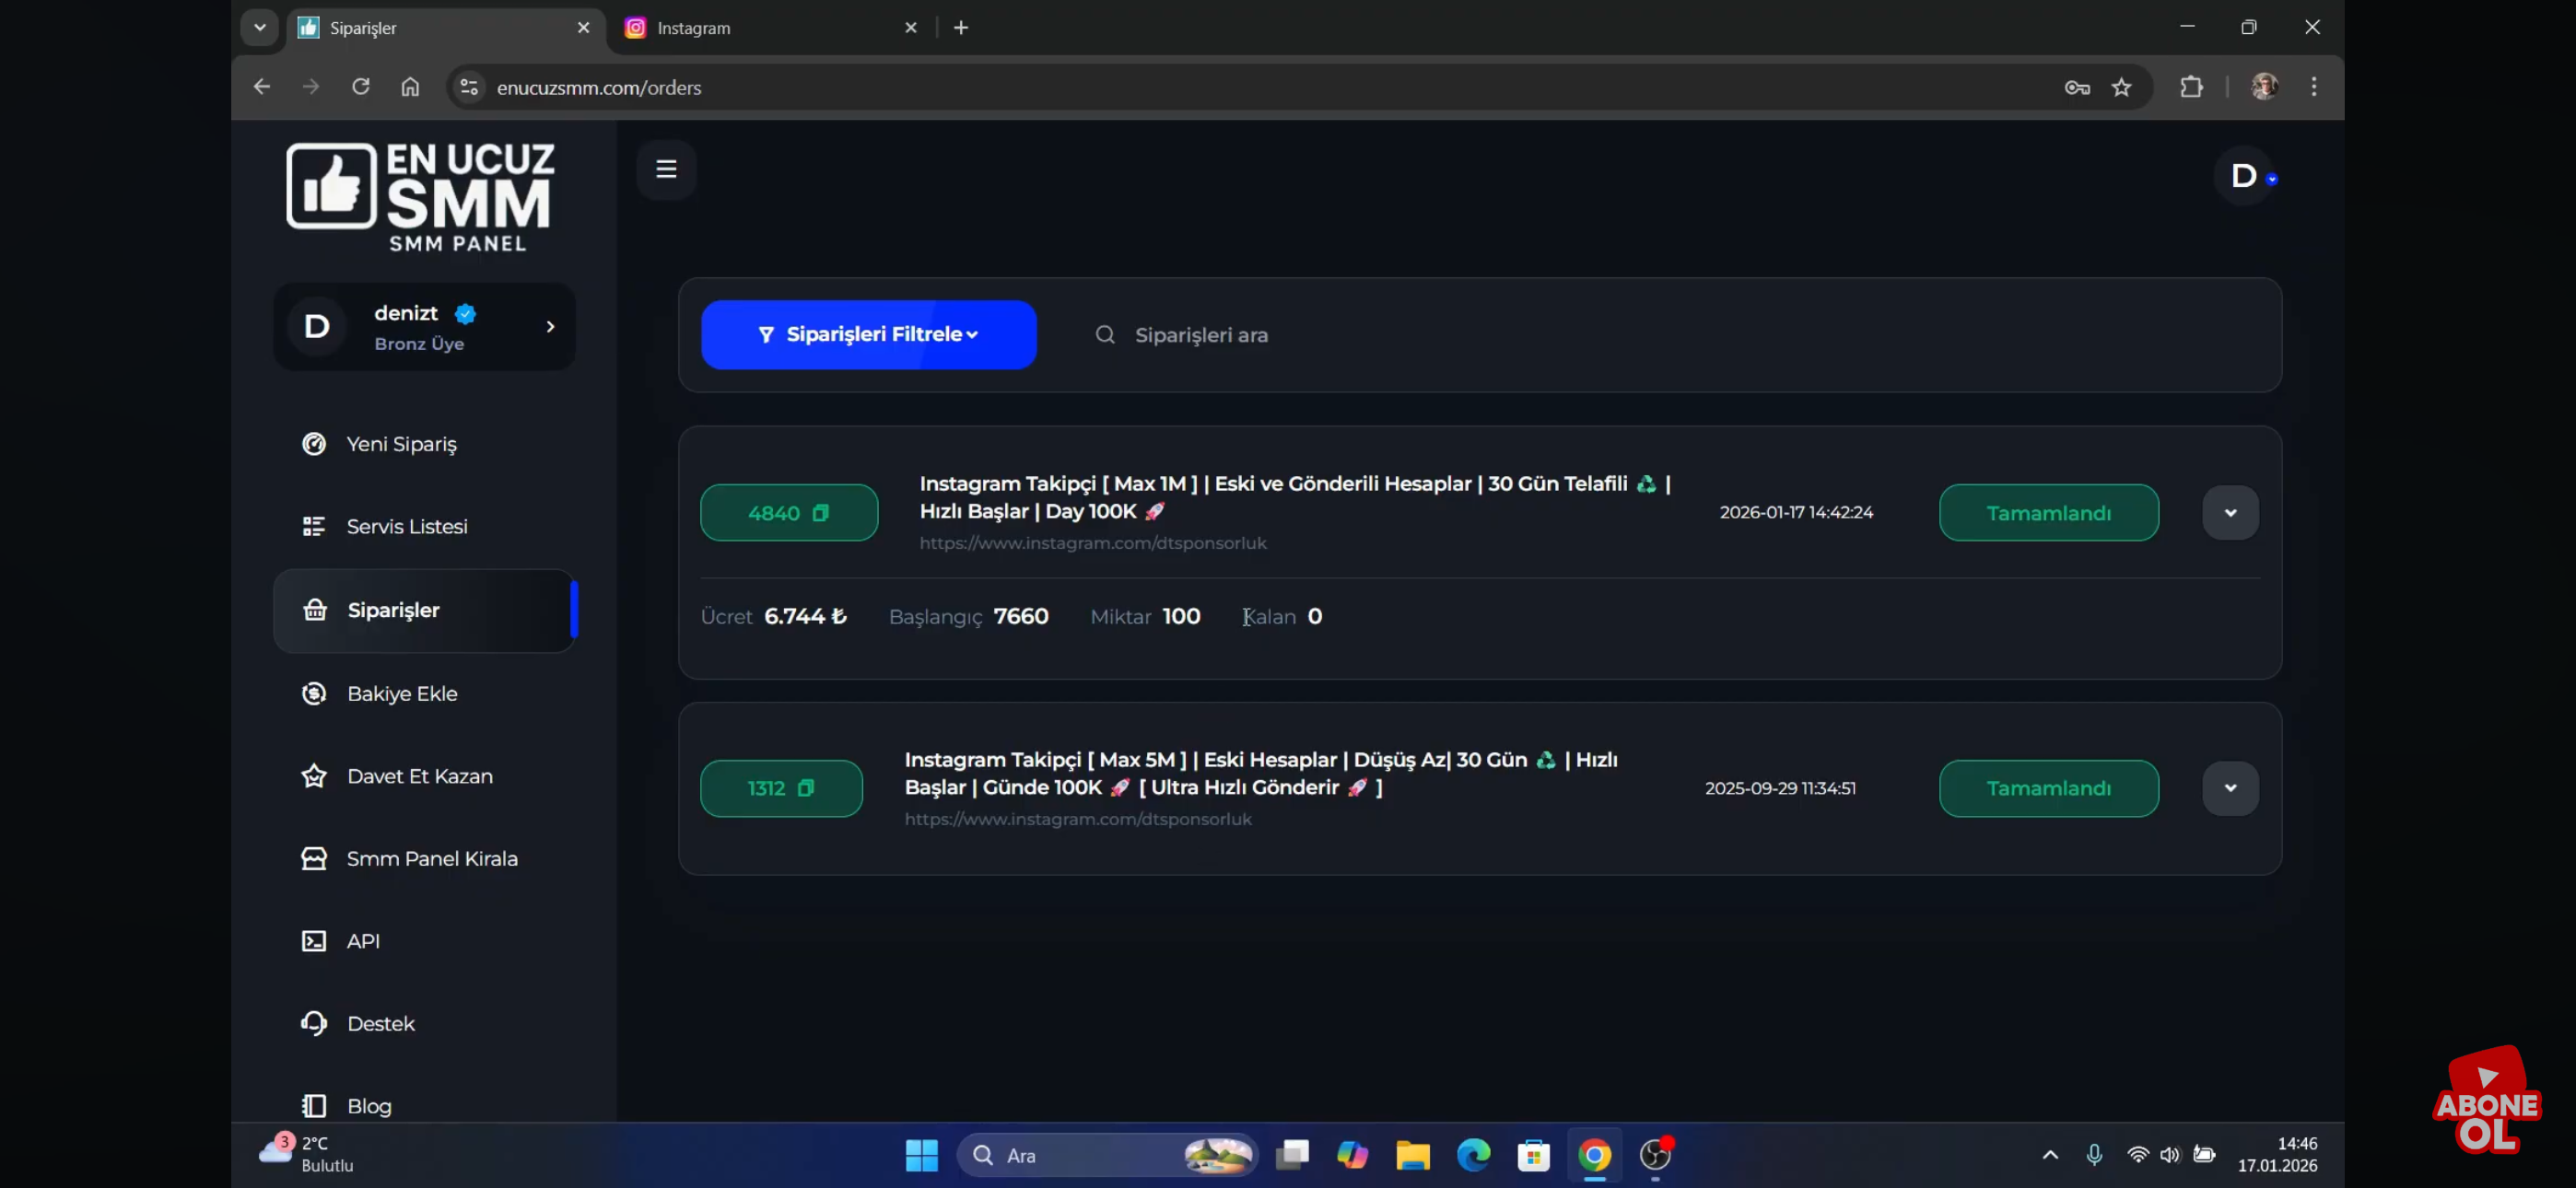
Task: Click the order ID 1312 badge
Action: (x=781, y=788)
